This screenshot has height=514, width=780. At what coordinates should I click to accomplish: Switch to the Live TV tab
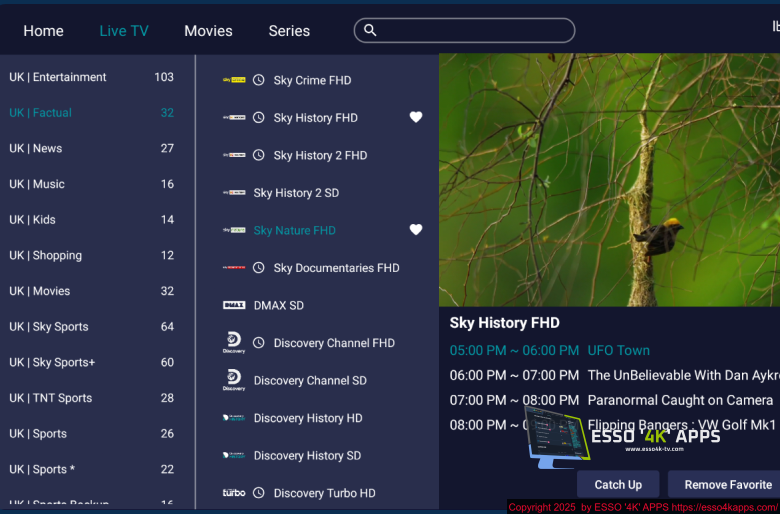tap(124, 31)
